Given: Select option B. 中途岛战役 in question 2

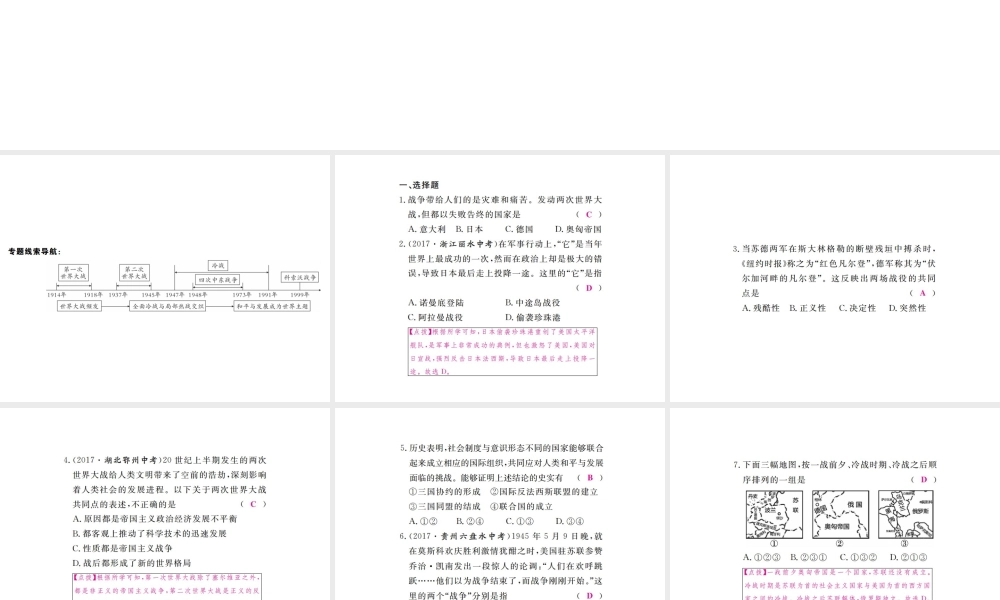Looking at the screenshot, I should coord(532,302).
